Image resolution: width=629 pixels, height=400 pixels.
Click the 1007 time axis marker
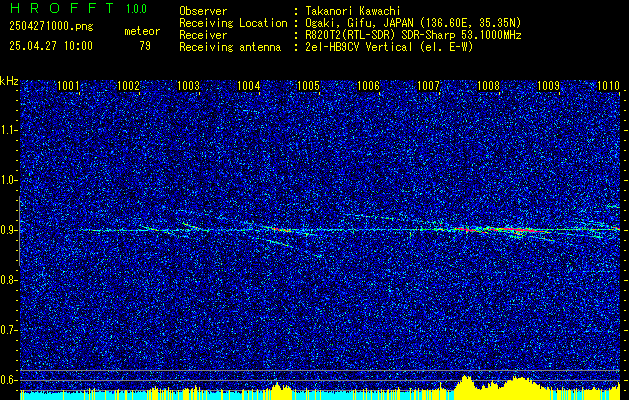(428, 85)
